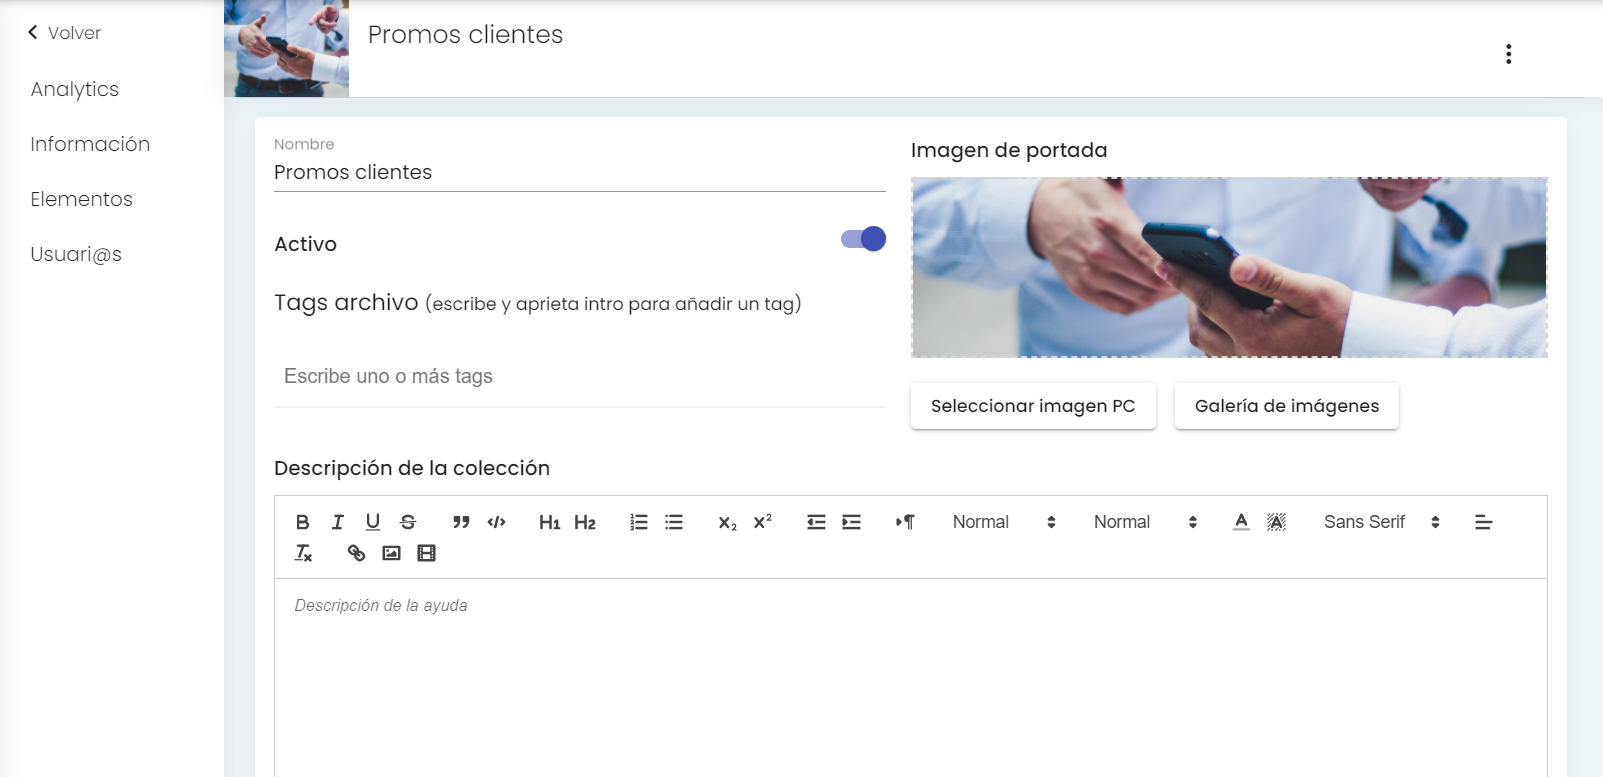The image size is (1603, 777).
Task: Open Galería de imágenes
Action: point(1287,406)
